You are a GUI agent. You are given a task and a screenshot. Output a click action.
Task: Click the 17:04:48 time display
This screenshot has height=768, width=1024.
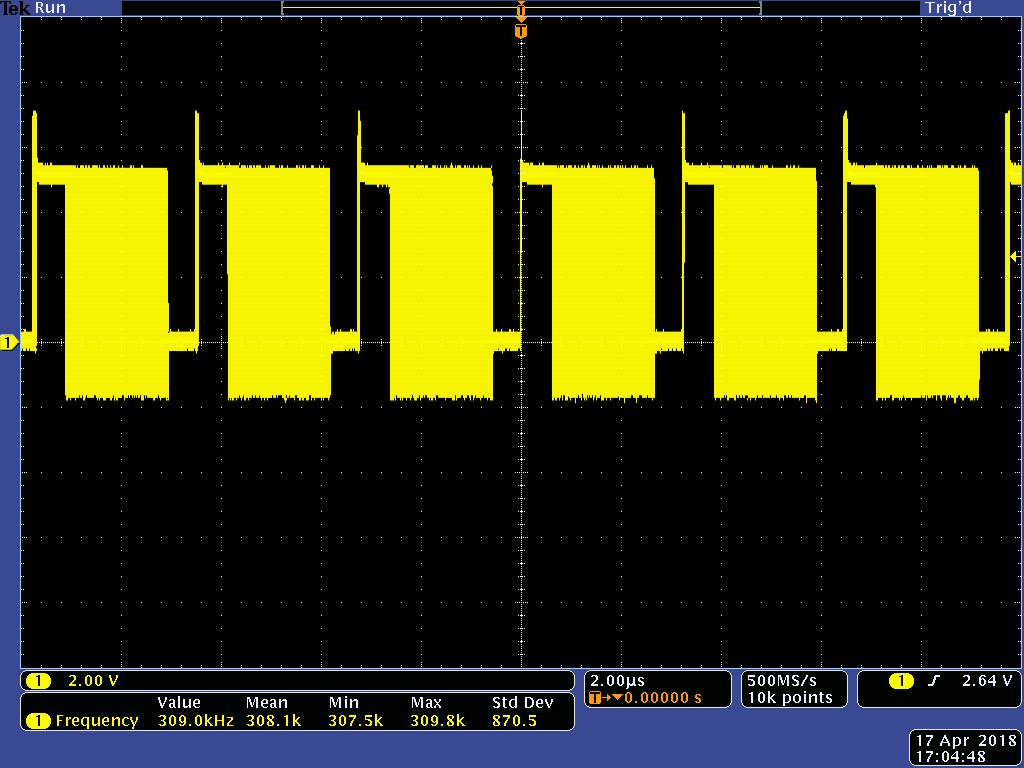pyautogui.click(x=951, y=758)
